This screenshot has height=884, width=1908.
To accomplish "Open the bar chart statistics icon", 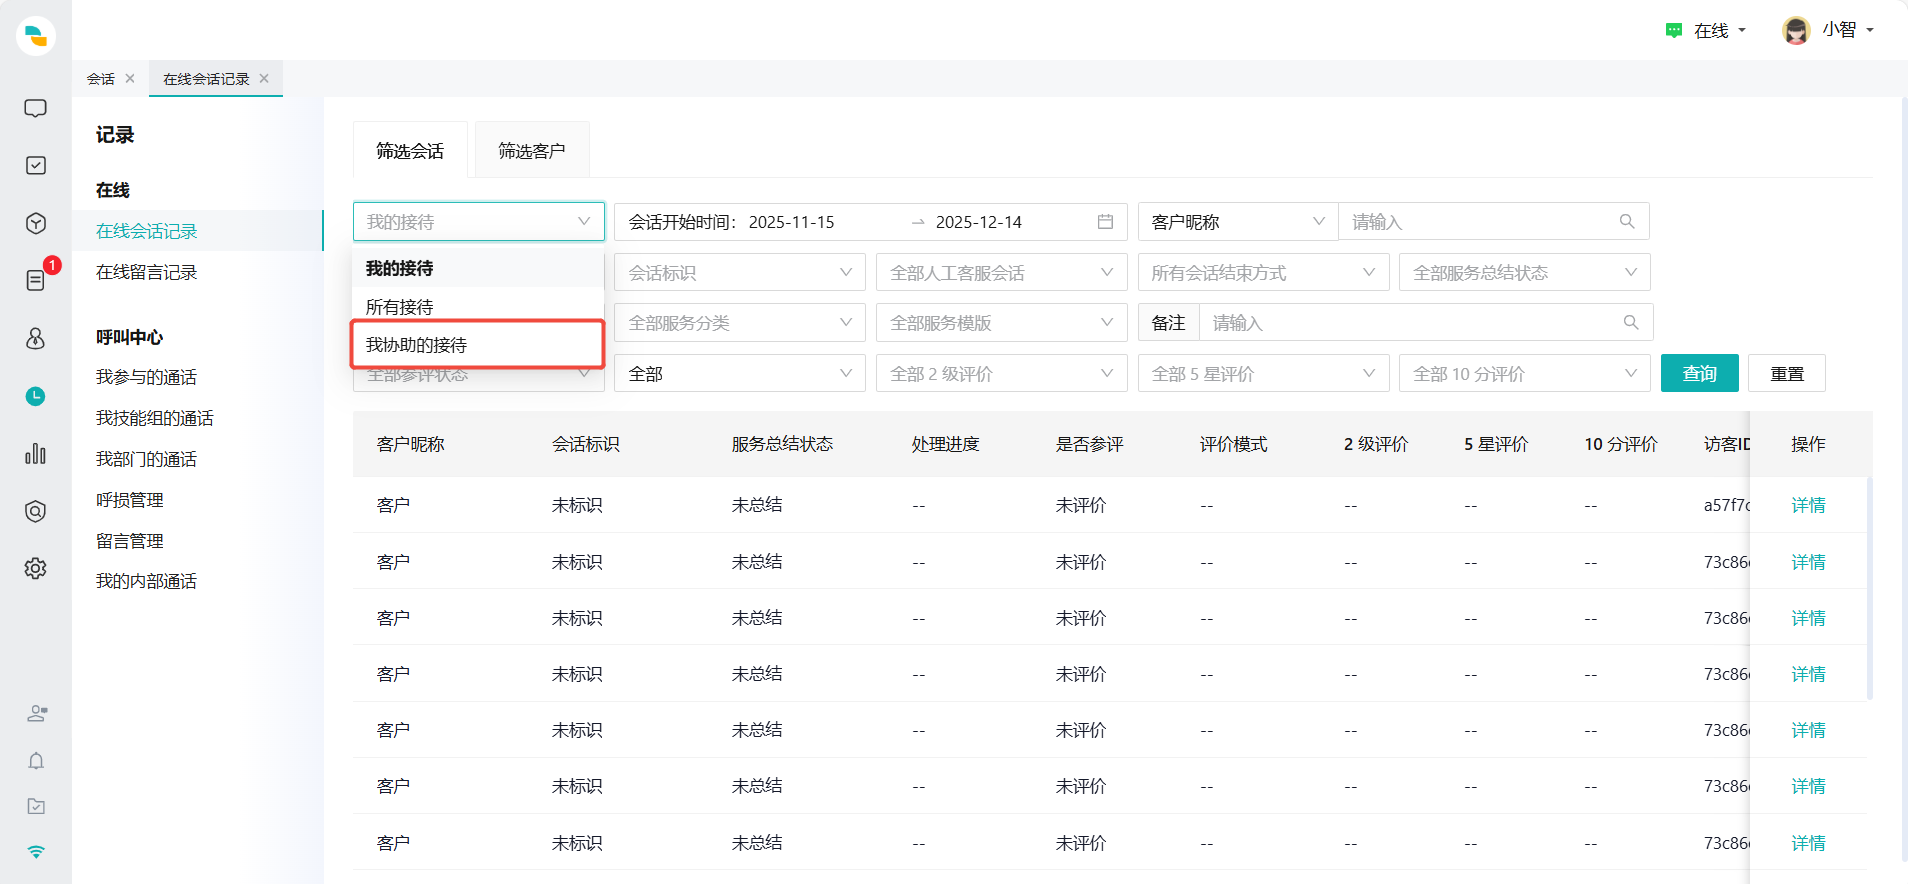I will pyautogui.click(x=35, y=454).
